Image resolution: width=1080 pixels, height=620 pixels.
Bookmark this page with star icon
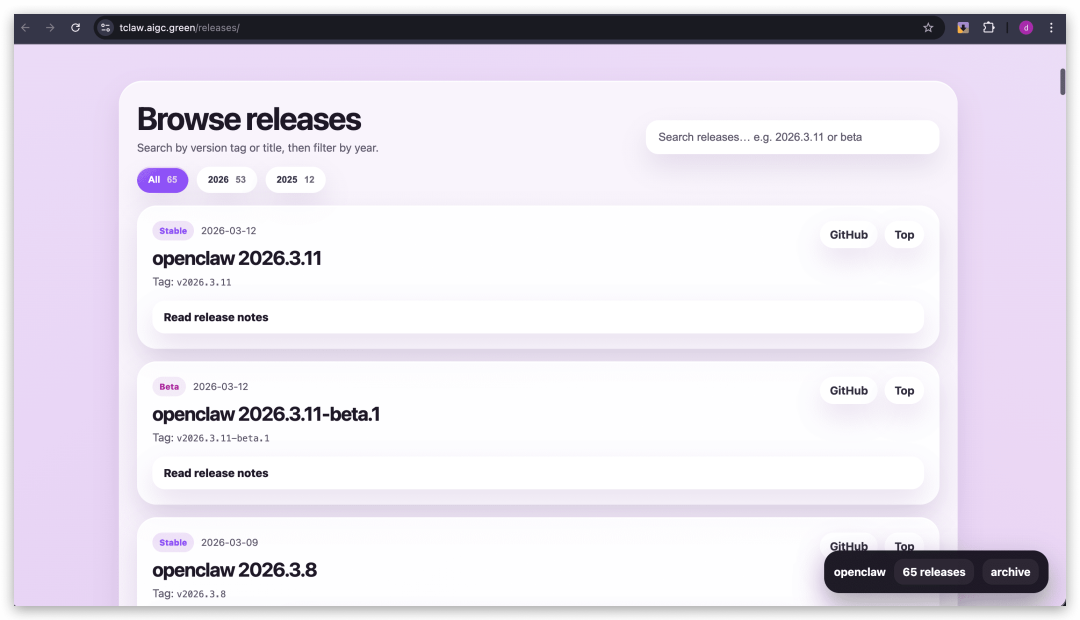[x=928, y=28]
